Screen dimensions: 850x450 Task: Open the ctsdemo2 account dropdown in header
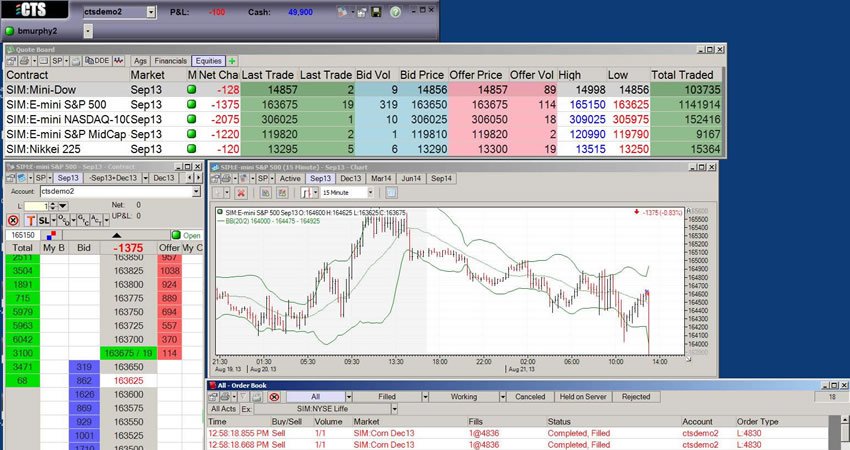coord(151,12)
